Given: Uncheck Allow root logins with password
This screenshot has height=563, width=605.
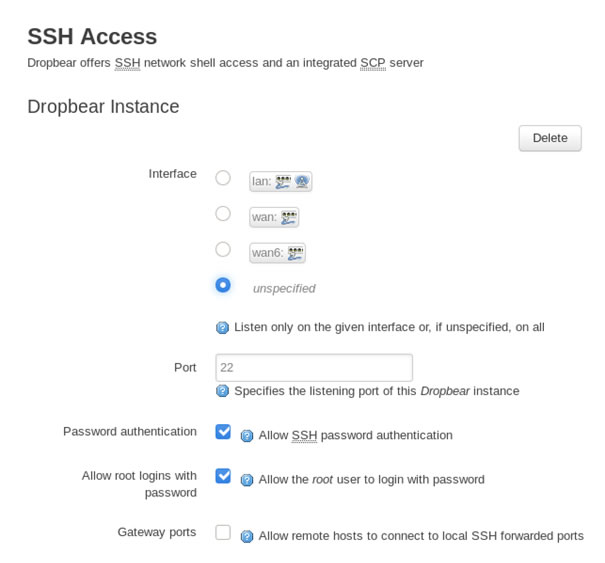Looking at the screenshot, I should click(223, 476).
